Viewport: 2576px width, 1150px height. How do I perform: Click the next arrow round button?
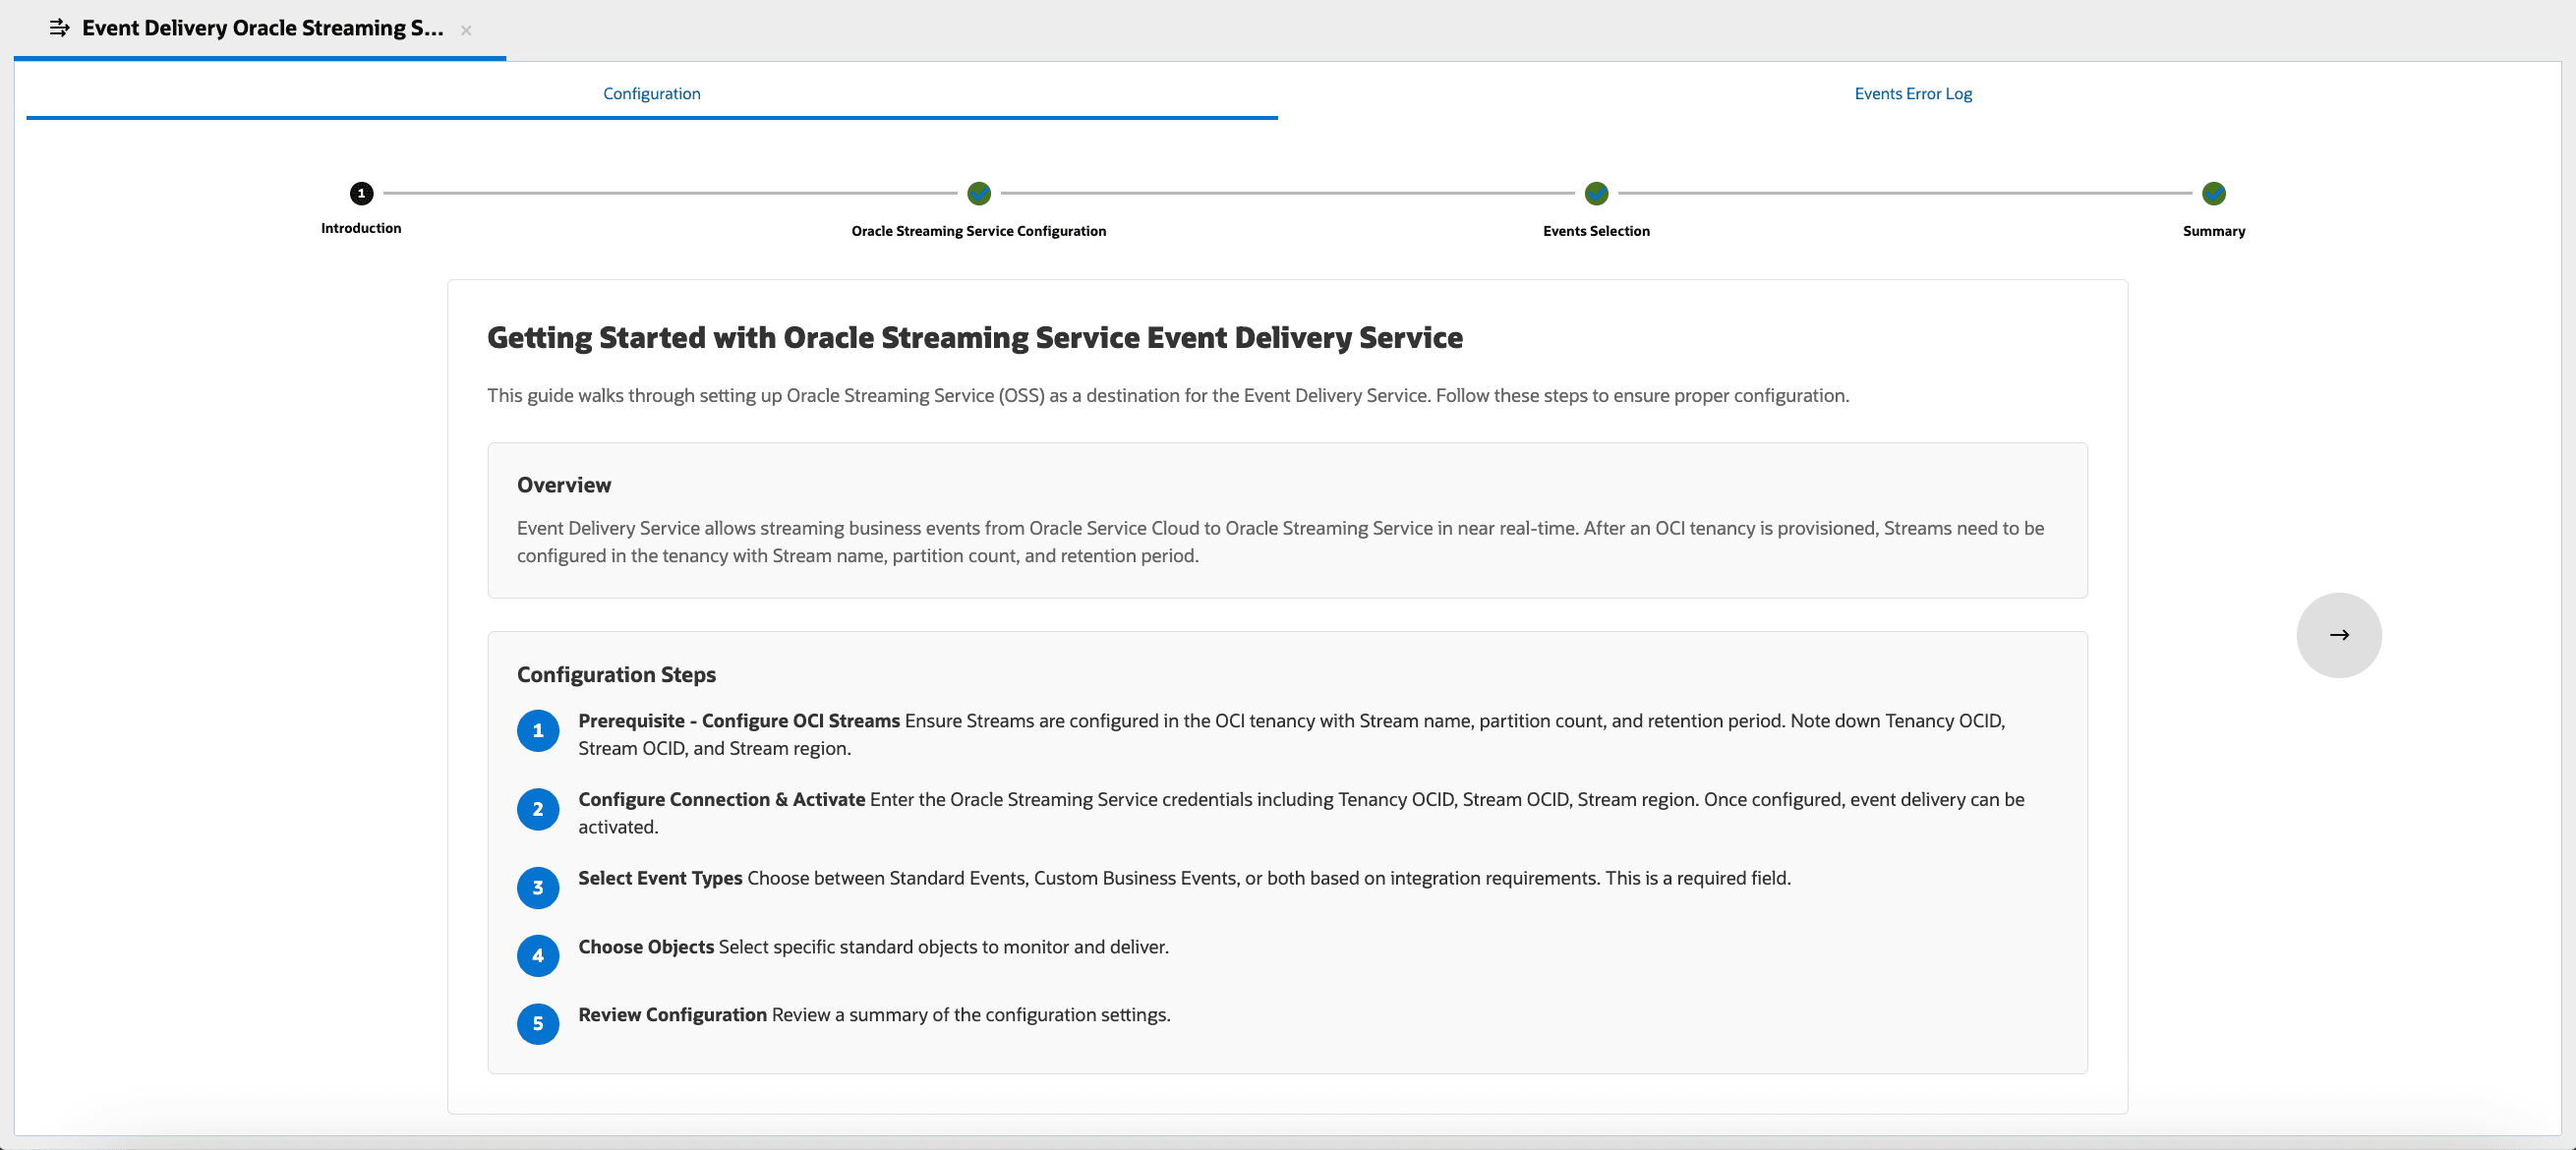point(2338,635)
